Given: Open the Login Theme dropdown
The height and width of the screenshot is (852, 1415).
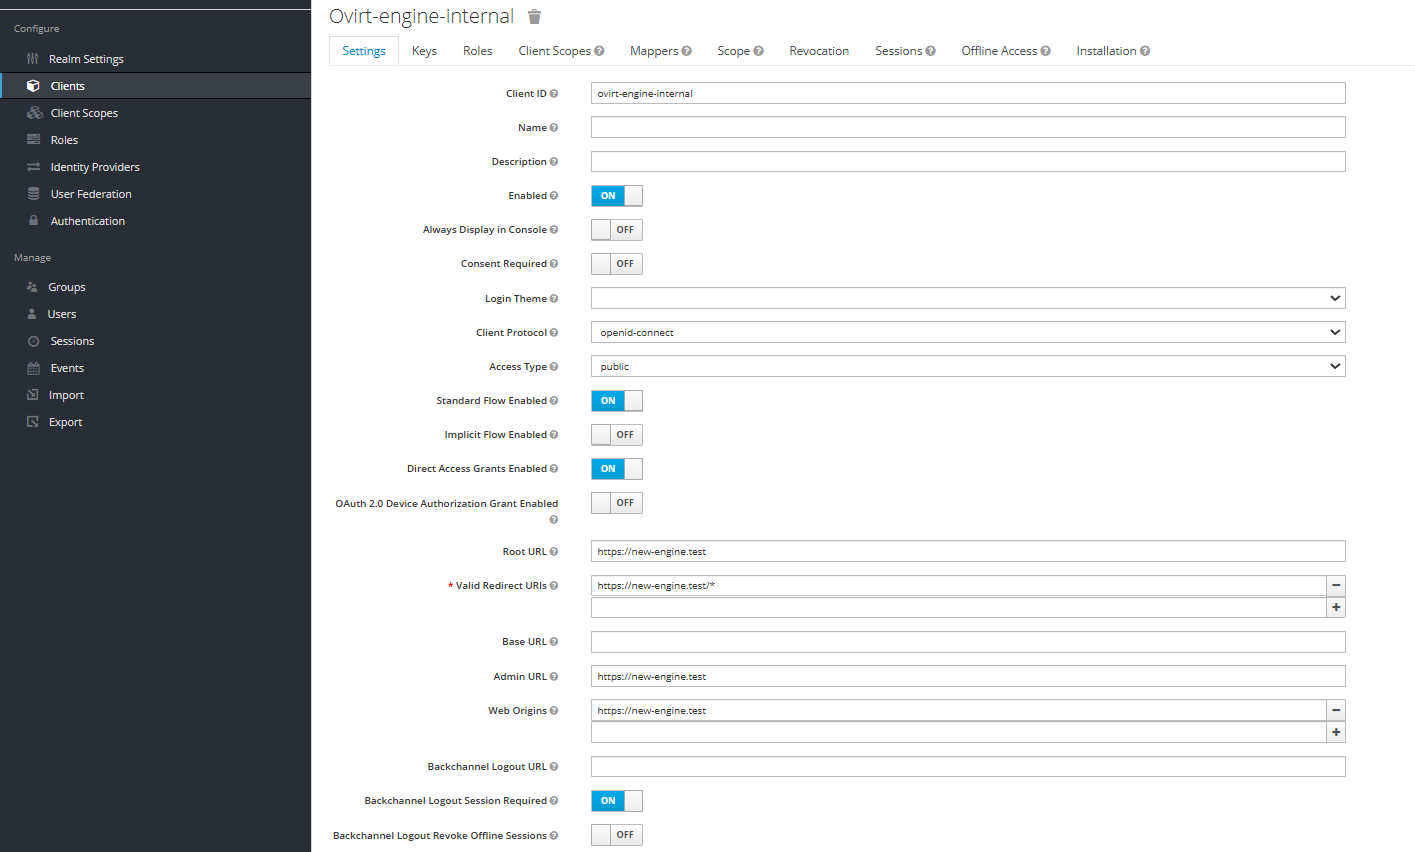Looking at the screenshot, I should (x=967, y=298).
